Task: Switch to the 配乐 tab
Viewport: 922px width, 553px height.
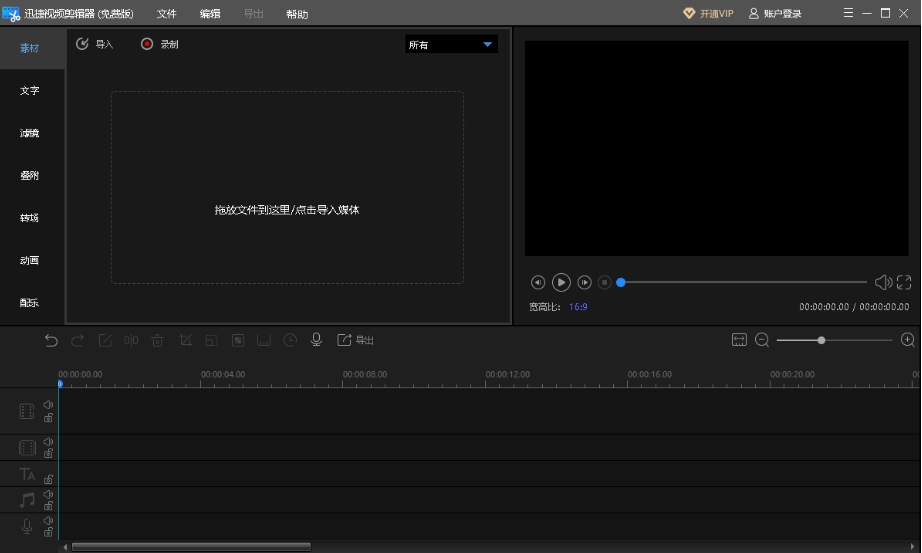Action: tap(29, 302)
